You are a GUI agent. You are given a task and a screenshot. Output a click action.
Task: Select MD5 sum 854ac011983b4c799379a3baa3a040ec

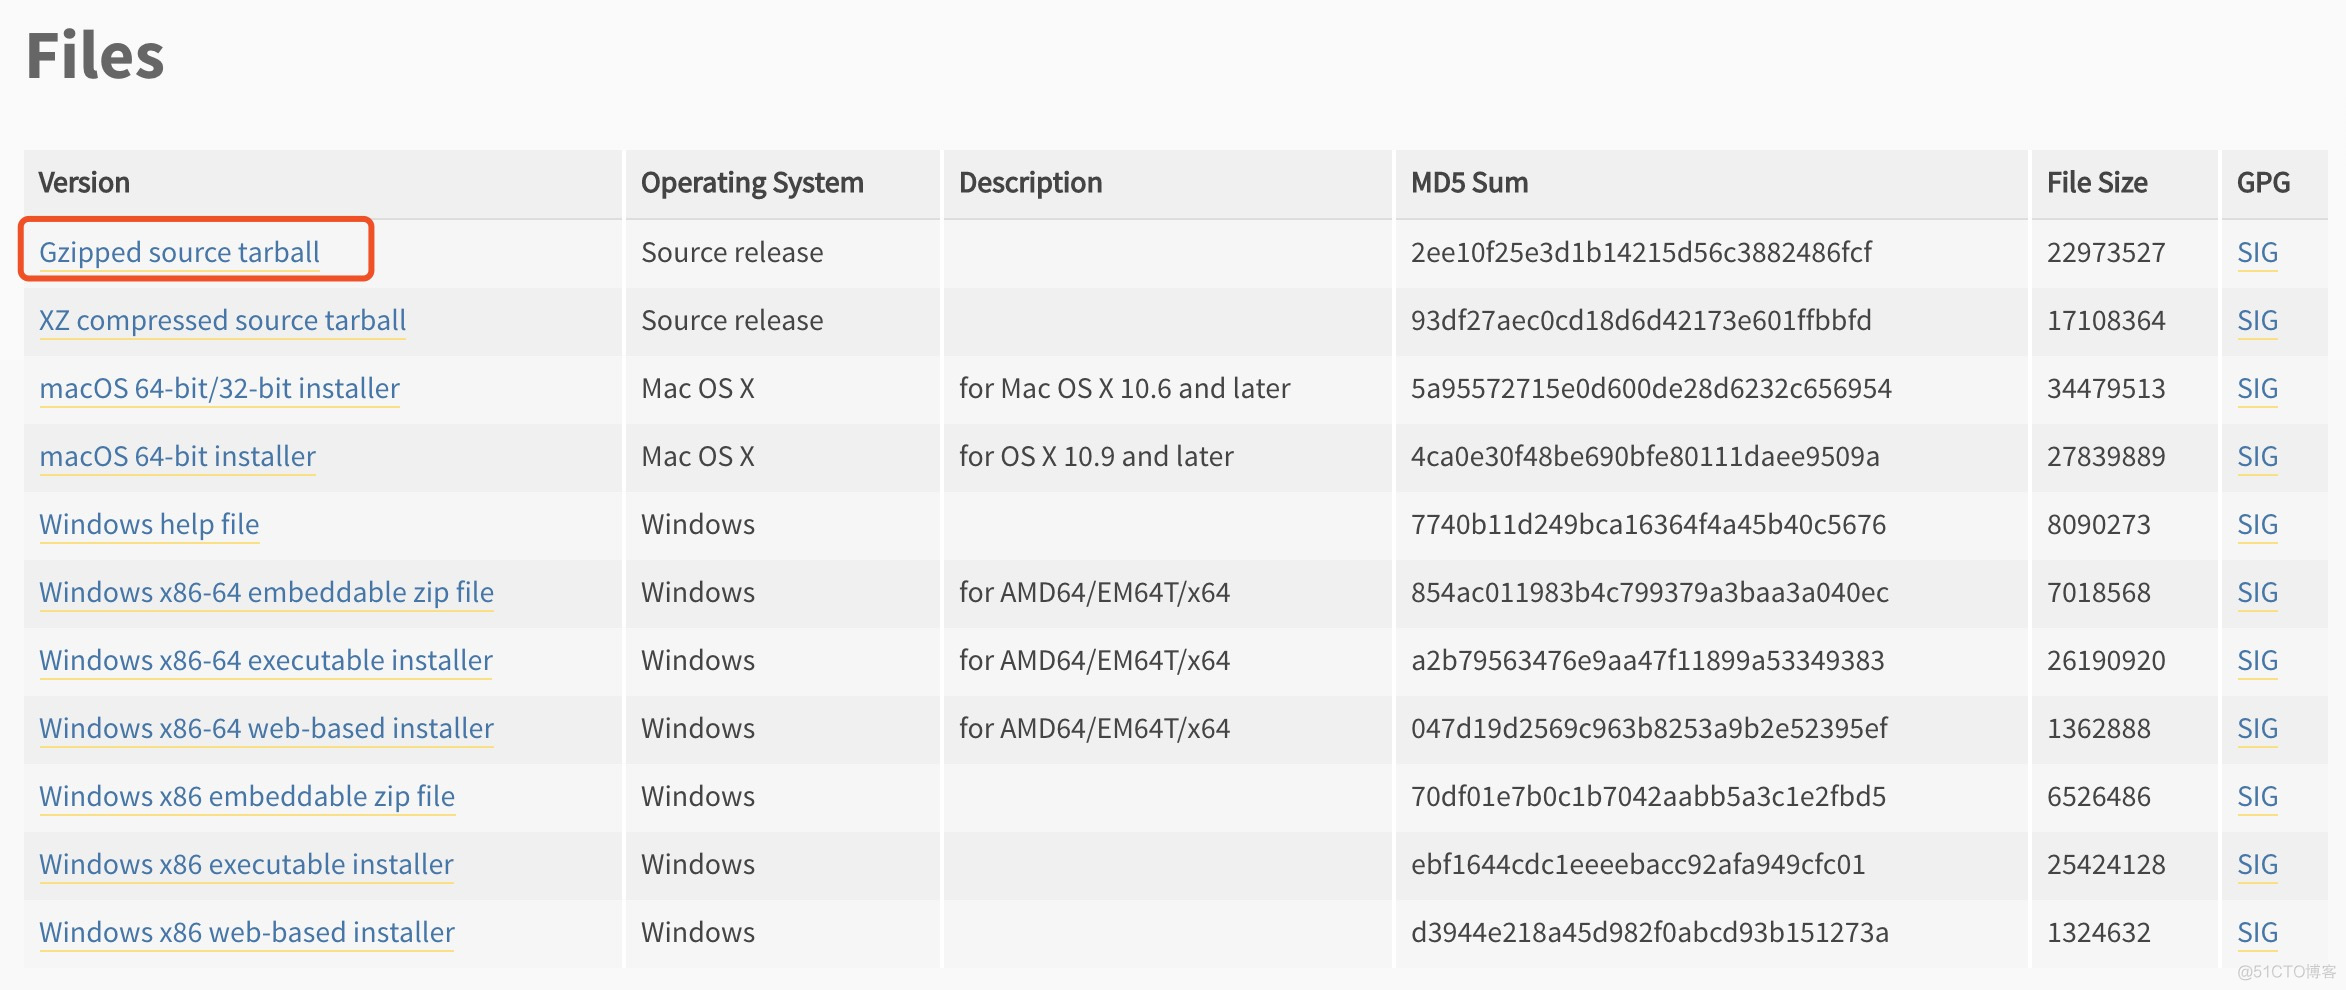pyautogui.click(x=1650, y=593)
